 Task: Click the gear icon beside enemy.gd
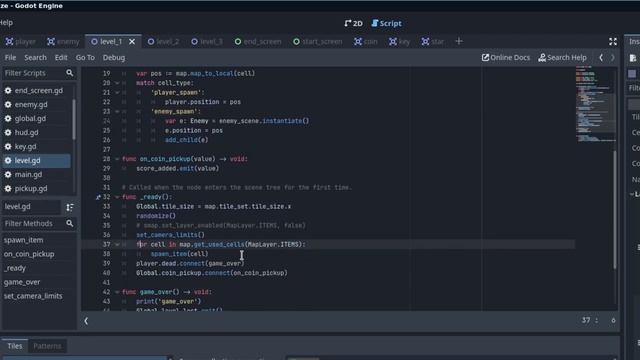click(8, 104)
